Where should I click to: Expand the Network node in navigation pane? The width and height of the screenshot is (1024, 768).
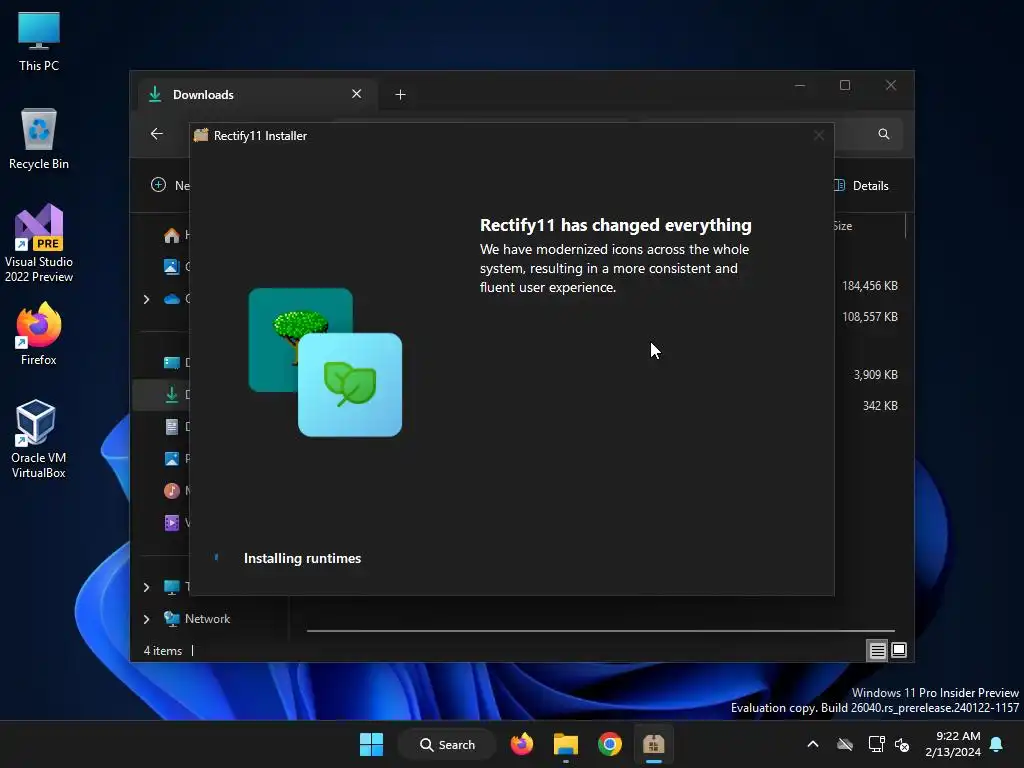click(146, 619)
